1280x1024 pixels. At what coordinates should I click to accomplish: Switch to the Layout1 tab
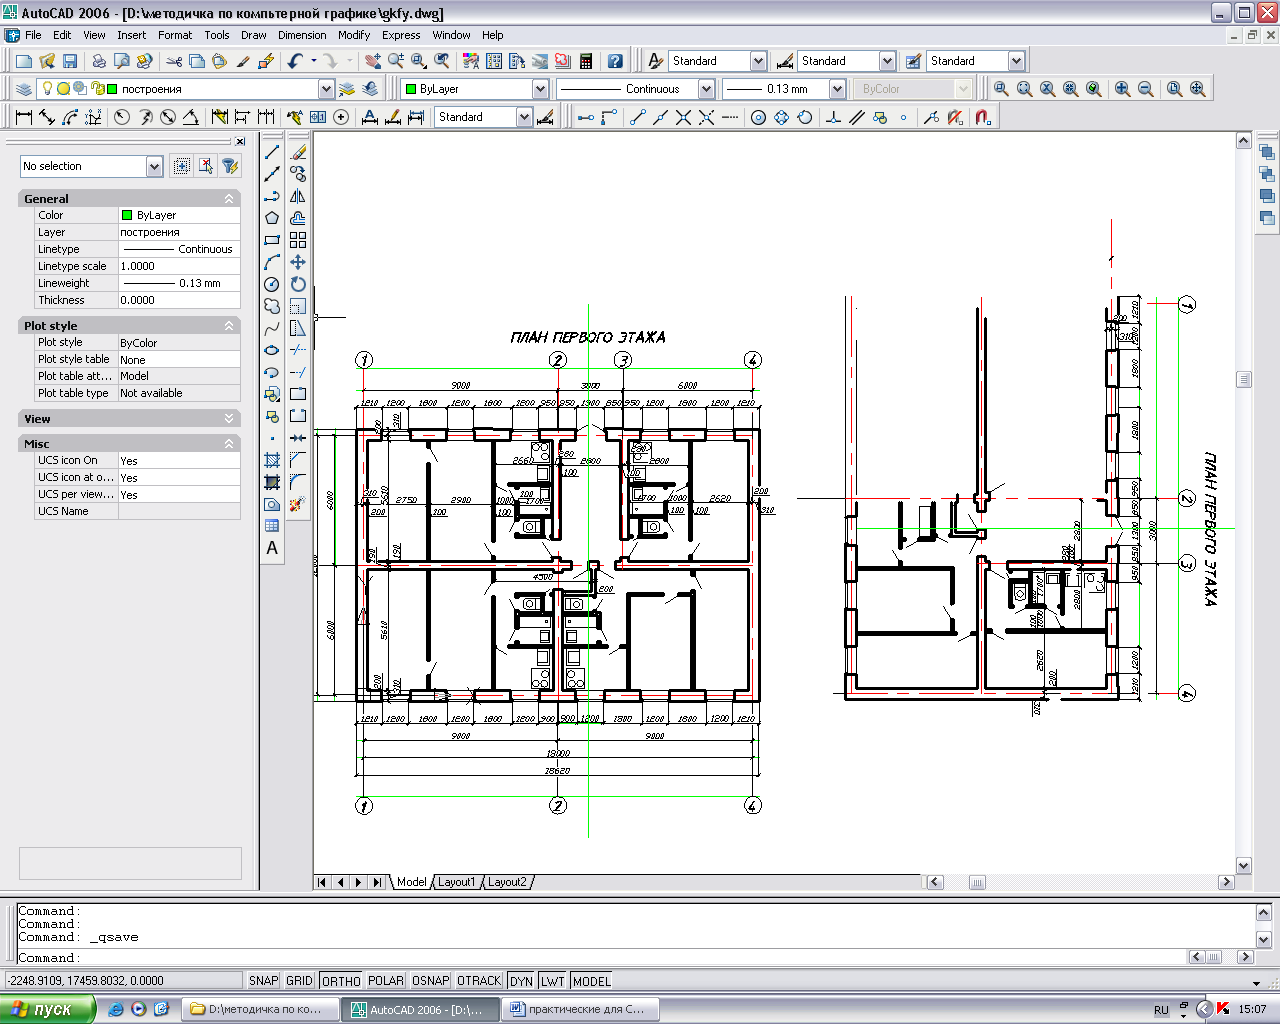457,882
